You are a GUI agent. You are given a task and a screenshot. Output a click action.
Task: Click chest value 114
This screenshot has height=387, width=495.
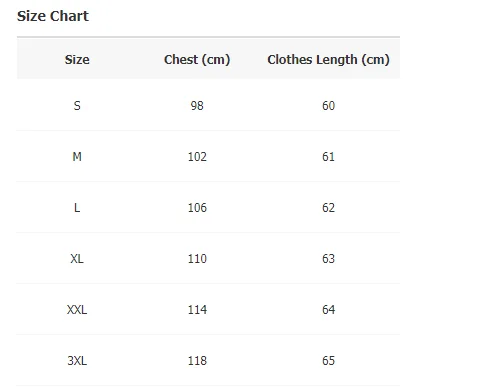click(197, 310)
